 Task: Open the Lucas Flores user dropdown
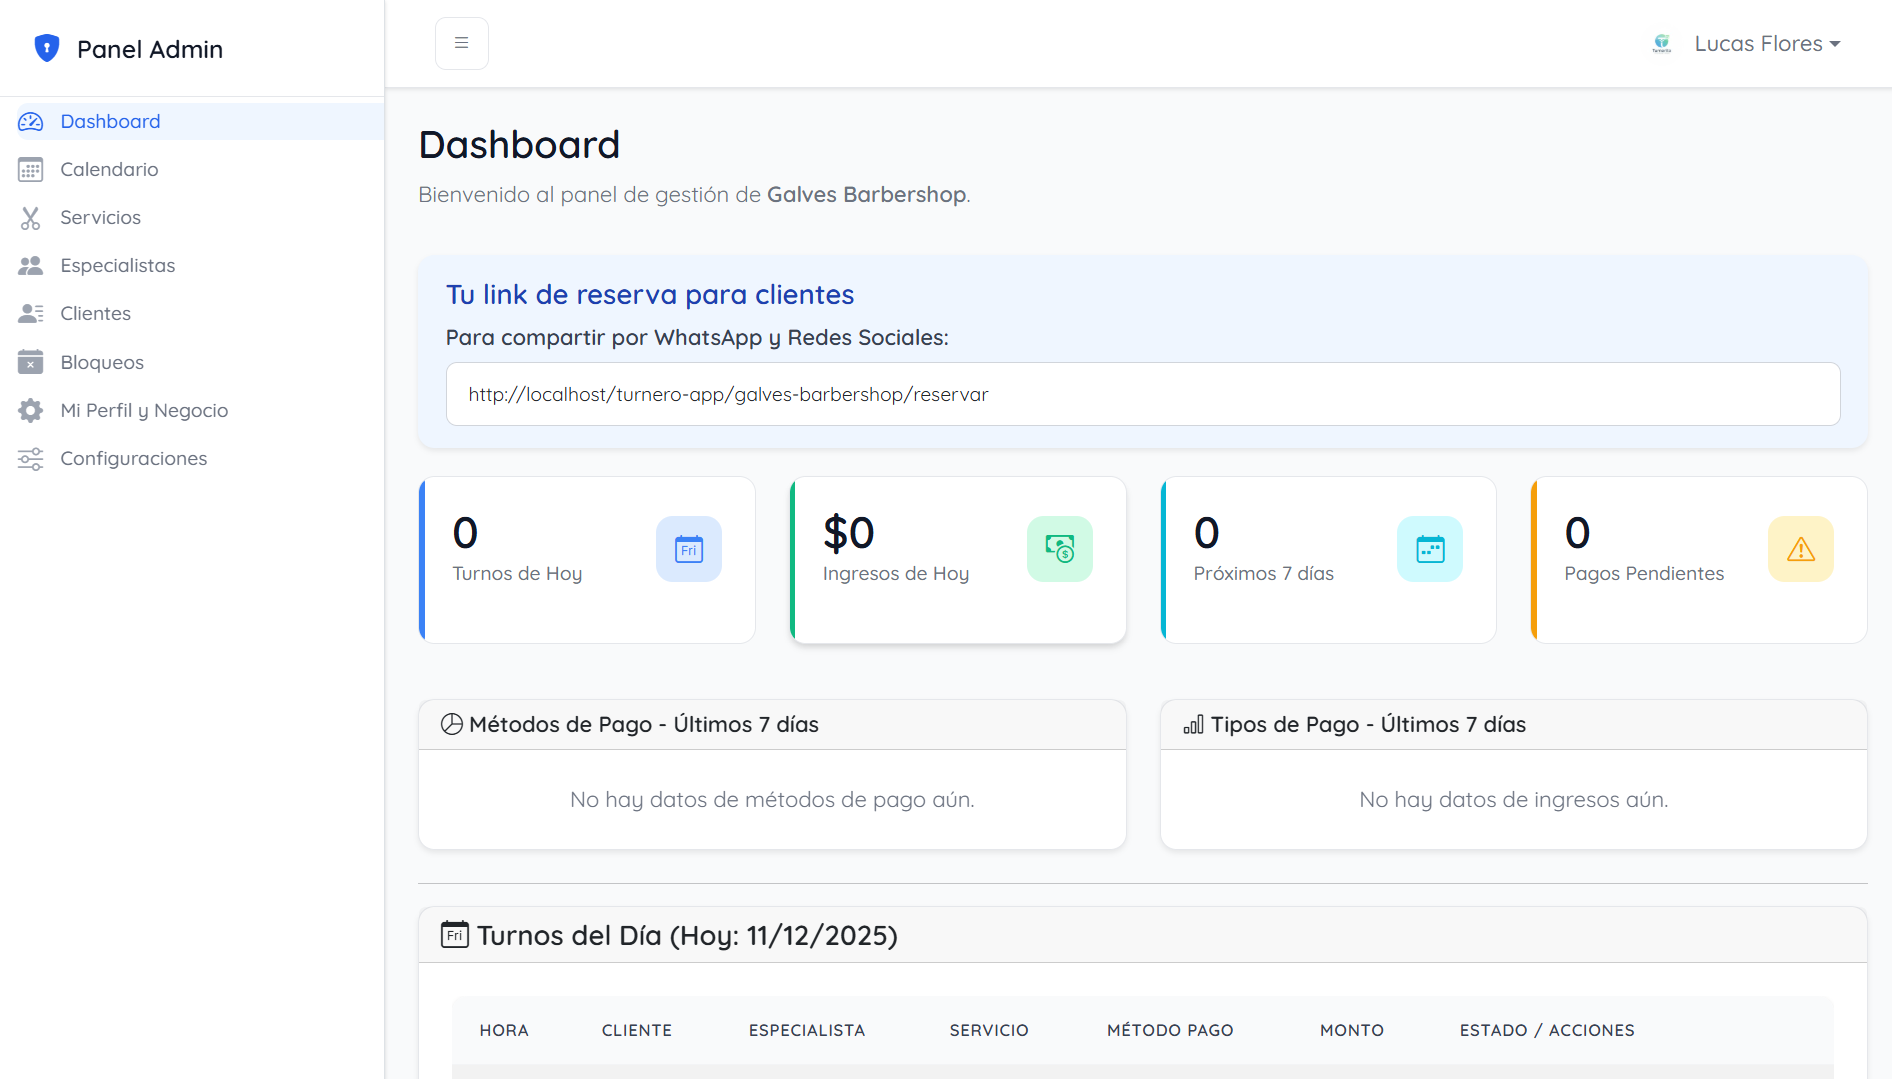[x=1767, y=44]
